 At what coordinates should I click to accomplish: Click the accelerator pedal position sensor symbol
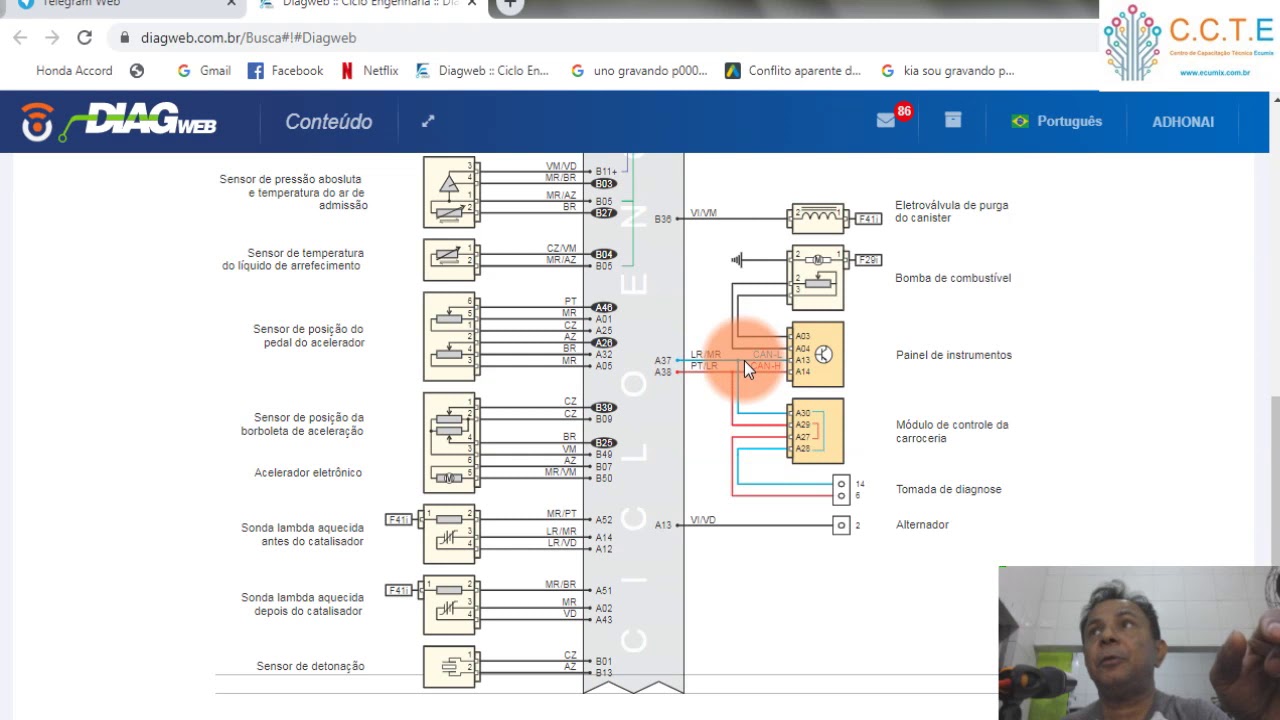coord(450,336)
